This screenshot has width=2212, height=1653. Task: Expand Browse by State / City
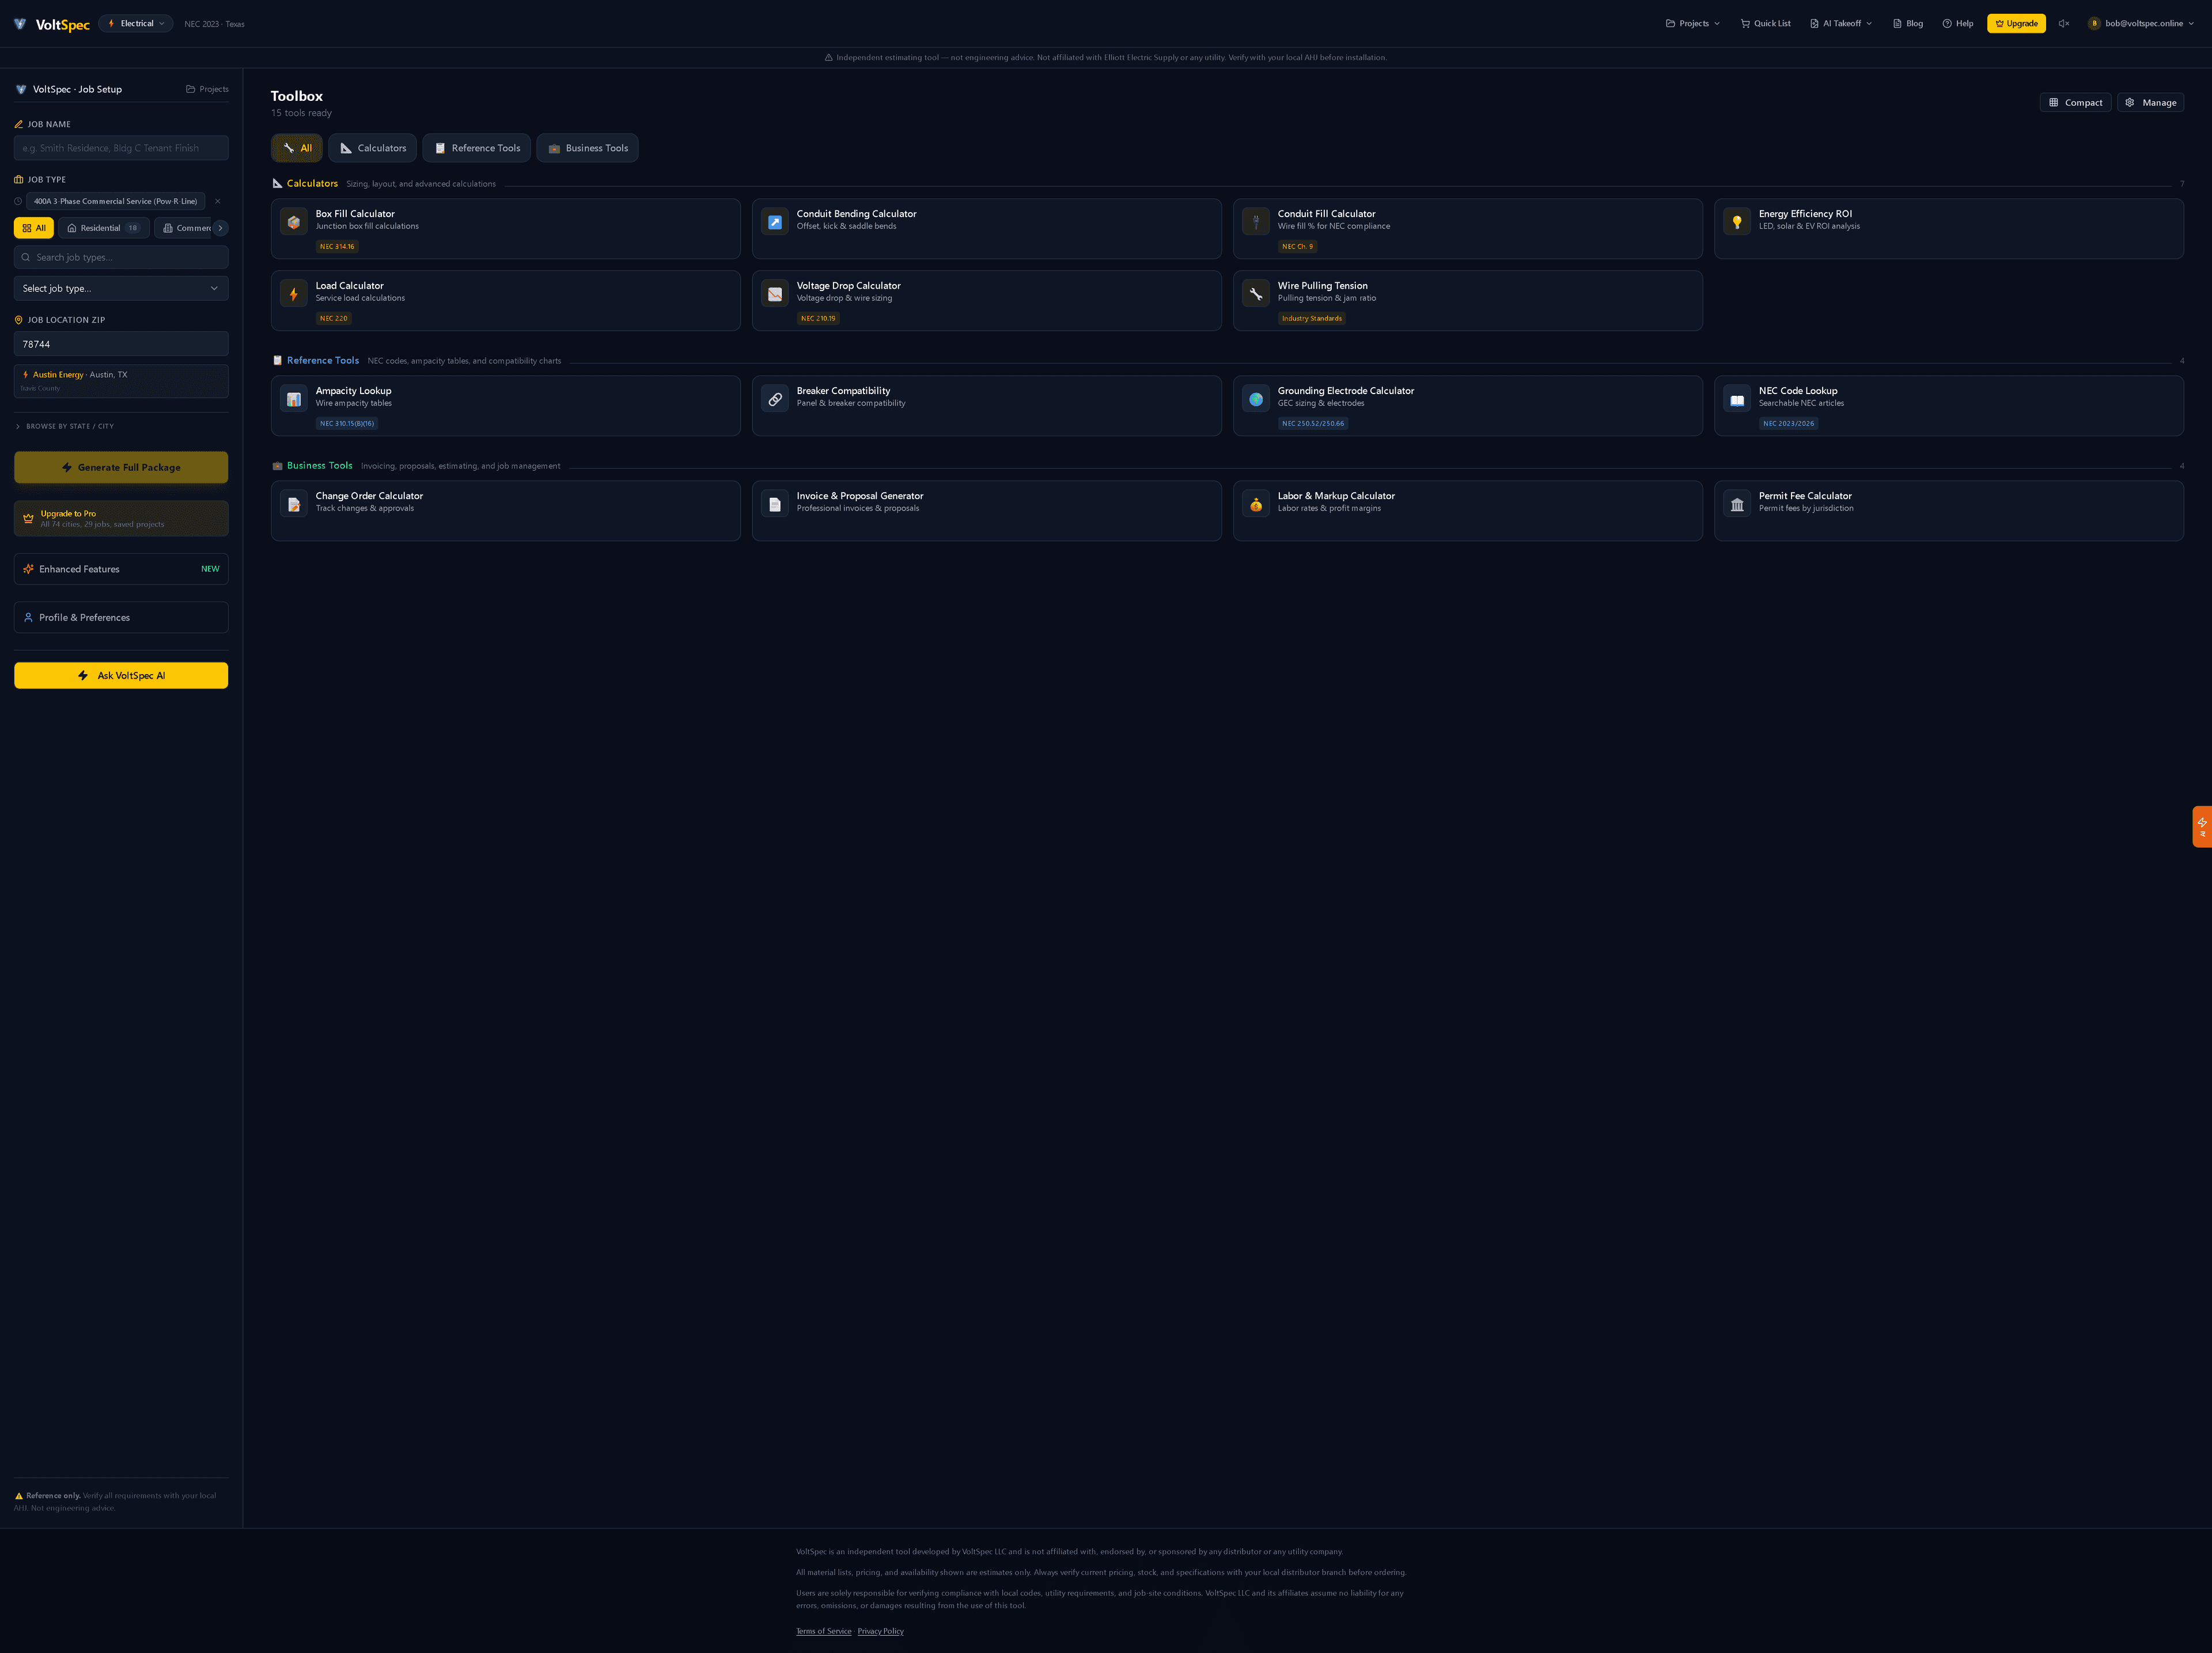[x=64, y=426]
